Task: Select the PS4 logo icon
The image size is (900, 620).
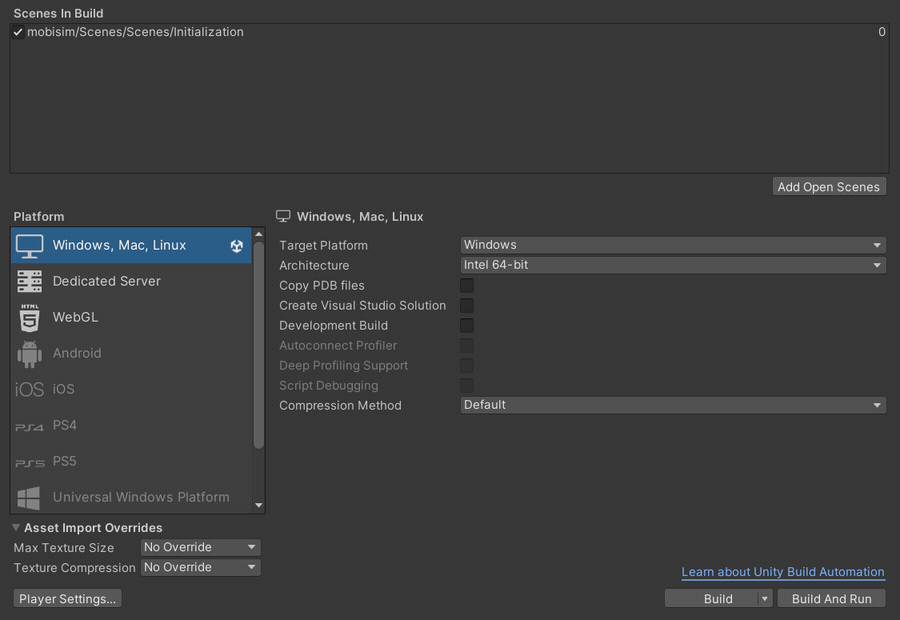Action: [x=29, y=427]
